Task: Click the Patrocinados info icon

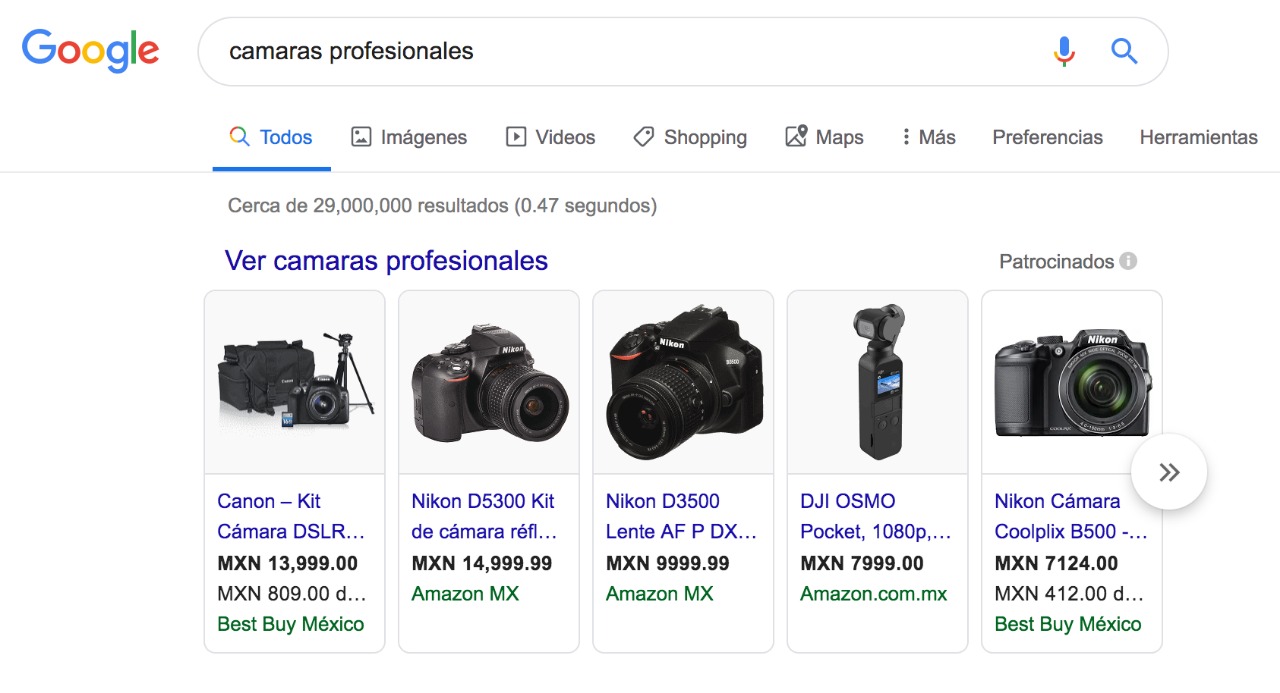Action: (x=1128, y=261)
